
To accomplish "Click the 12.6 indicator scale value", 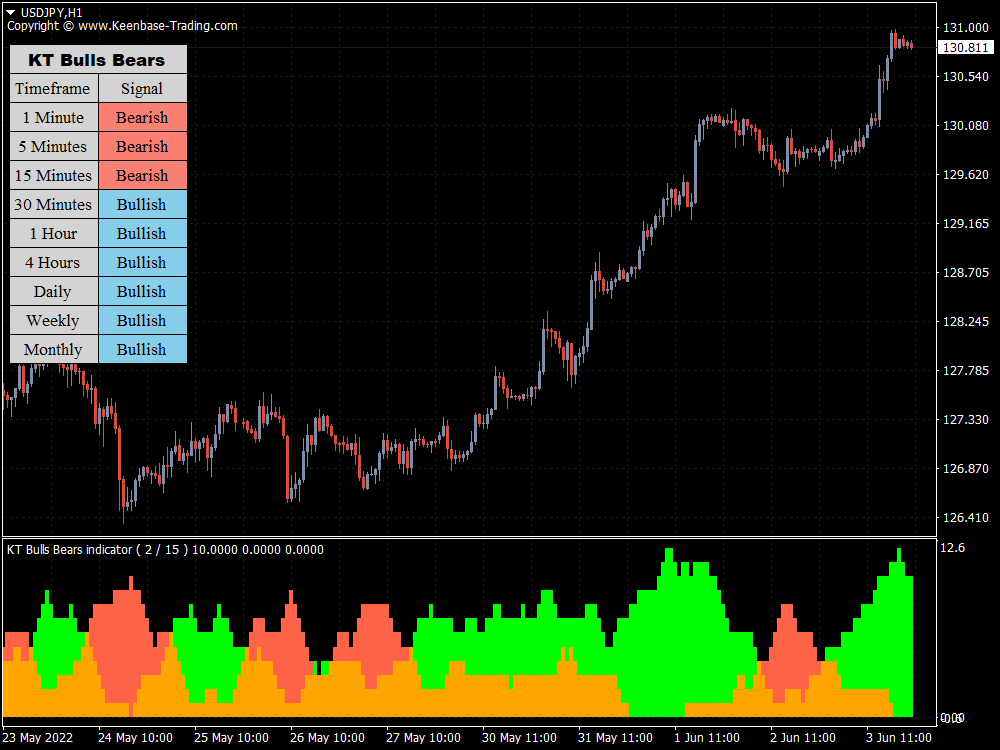I will [953, 548].
